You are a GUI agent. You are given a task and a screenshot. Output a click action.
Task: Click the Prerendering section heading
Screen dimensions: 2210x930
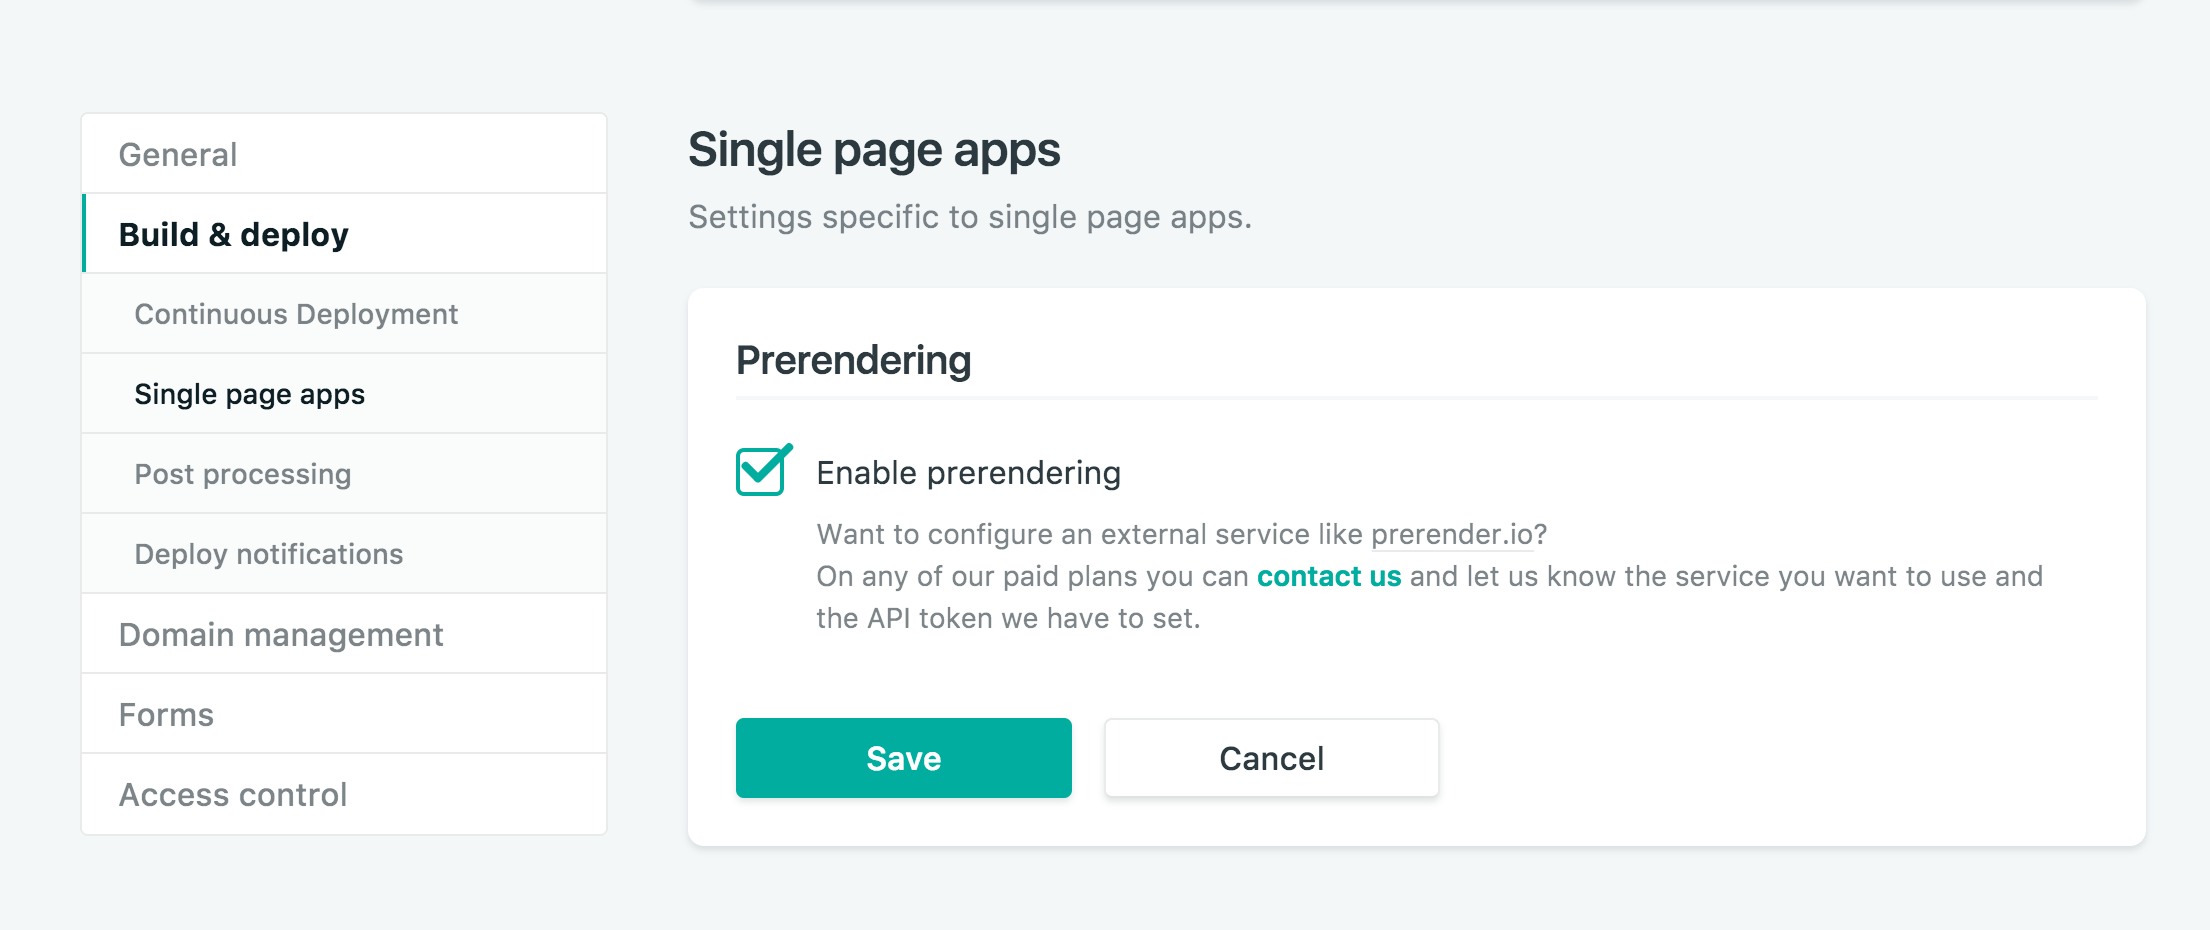point(854,359)
